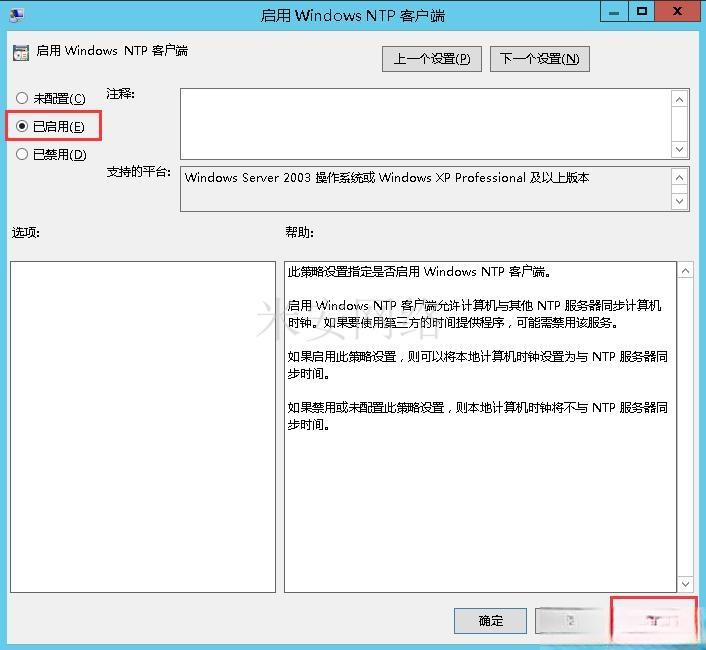Click the down arrow of the comment scrollbar
Viewport: 706px width, 650px height.
pyautogui.click(x=679, y=149)
